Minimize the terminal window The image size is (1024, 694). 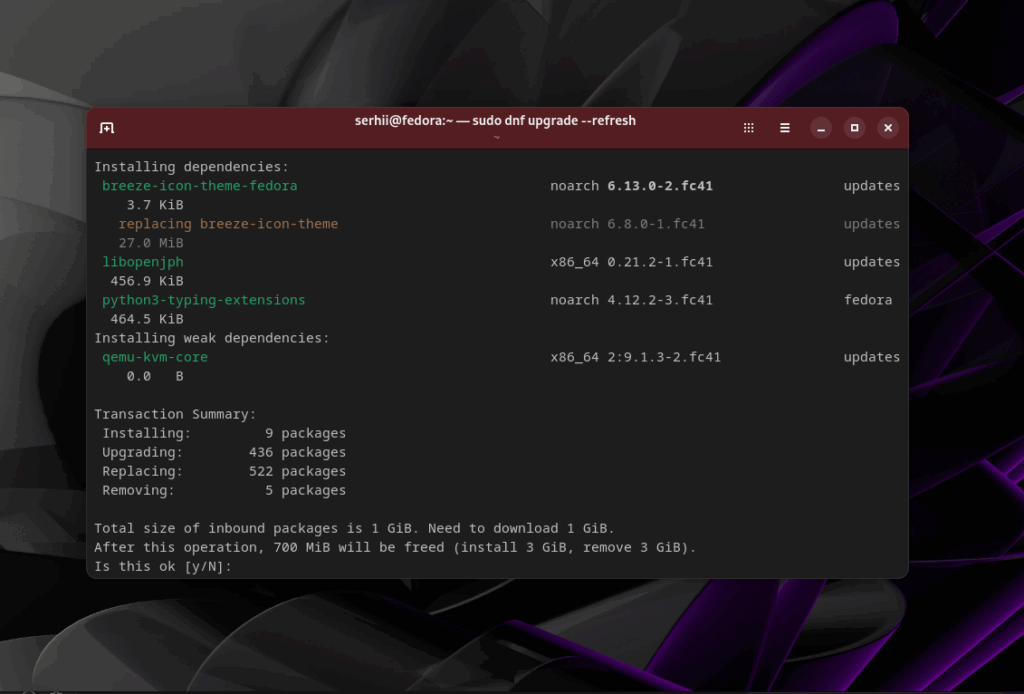(821, 128)
